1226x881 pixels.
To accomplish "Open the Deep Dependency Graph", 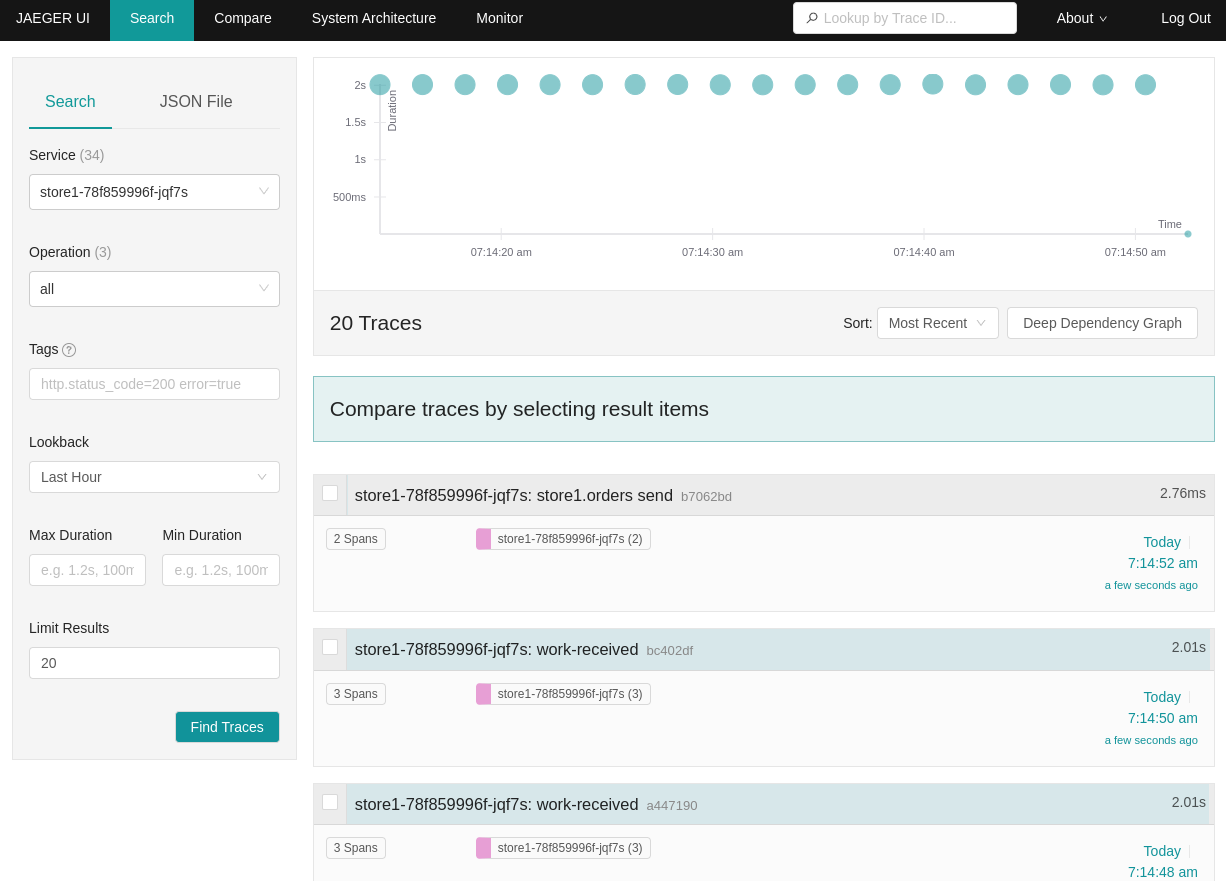I will tap(1102, 323).
